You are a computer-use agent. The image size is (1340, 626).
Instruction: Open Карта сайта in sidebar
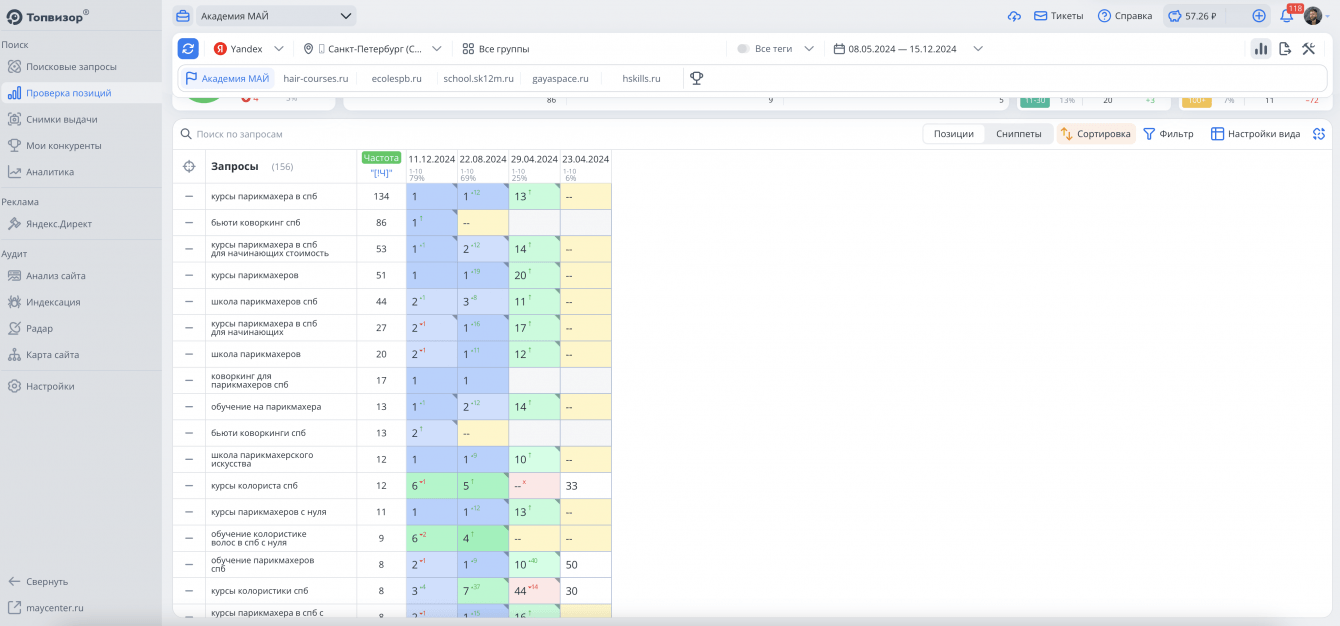[x=80, y=354]
